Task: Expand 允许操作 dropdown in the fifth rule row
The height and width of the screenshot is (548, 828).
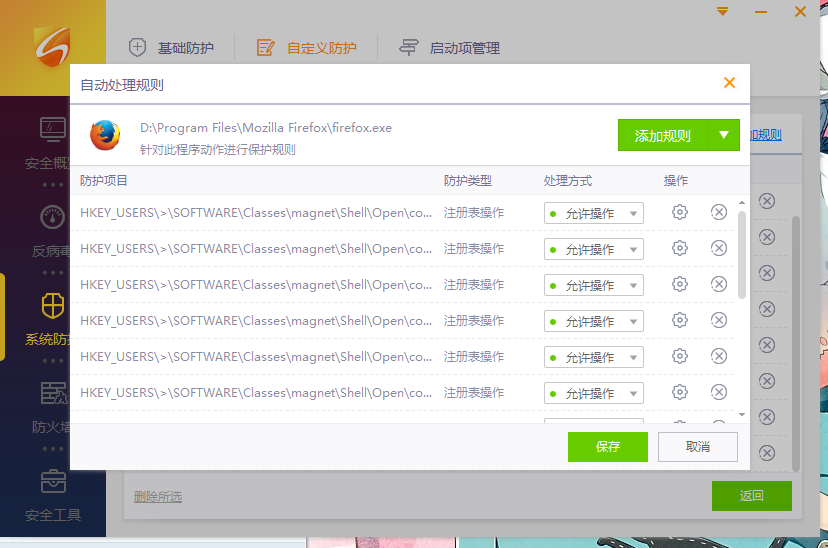Action: point(594,357)
